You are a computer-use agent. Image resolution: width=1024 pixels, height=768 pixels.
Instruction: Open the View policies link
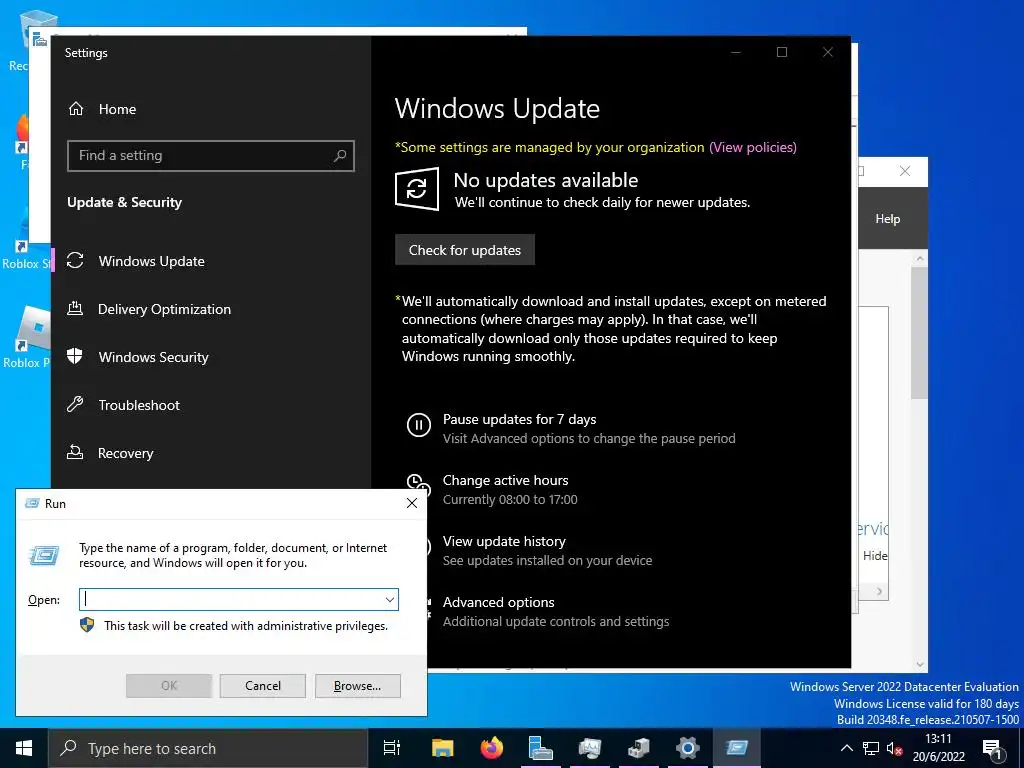click(753, 148)
